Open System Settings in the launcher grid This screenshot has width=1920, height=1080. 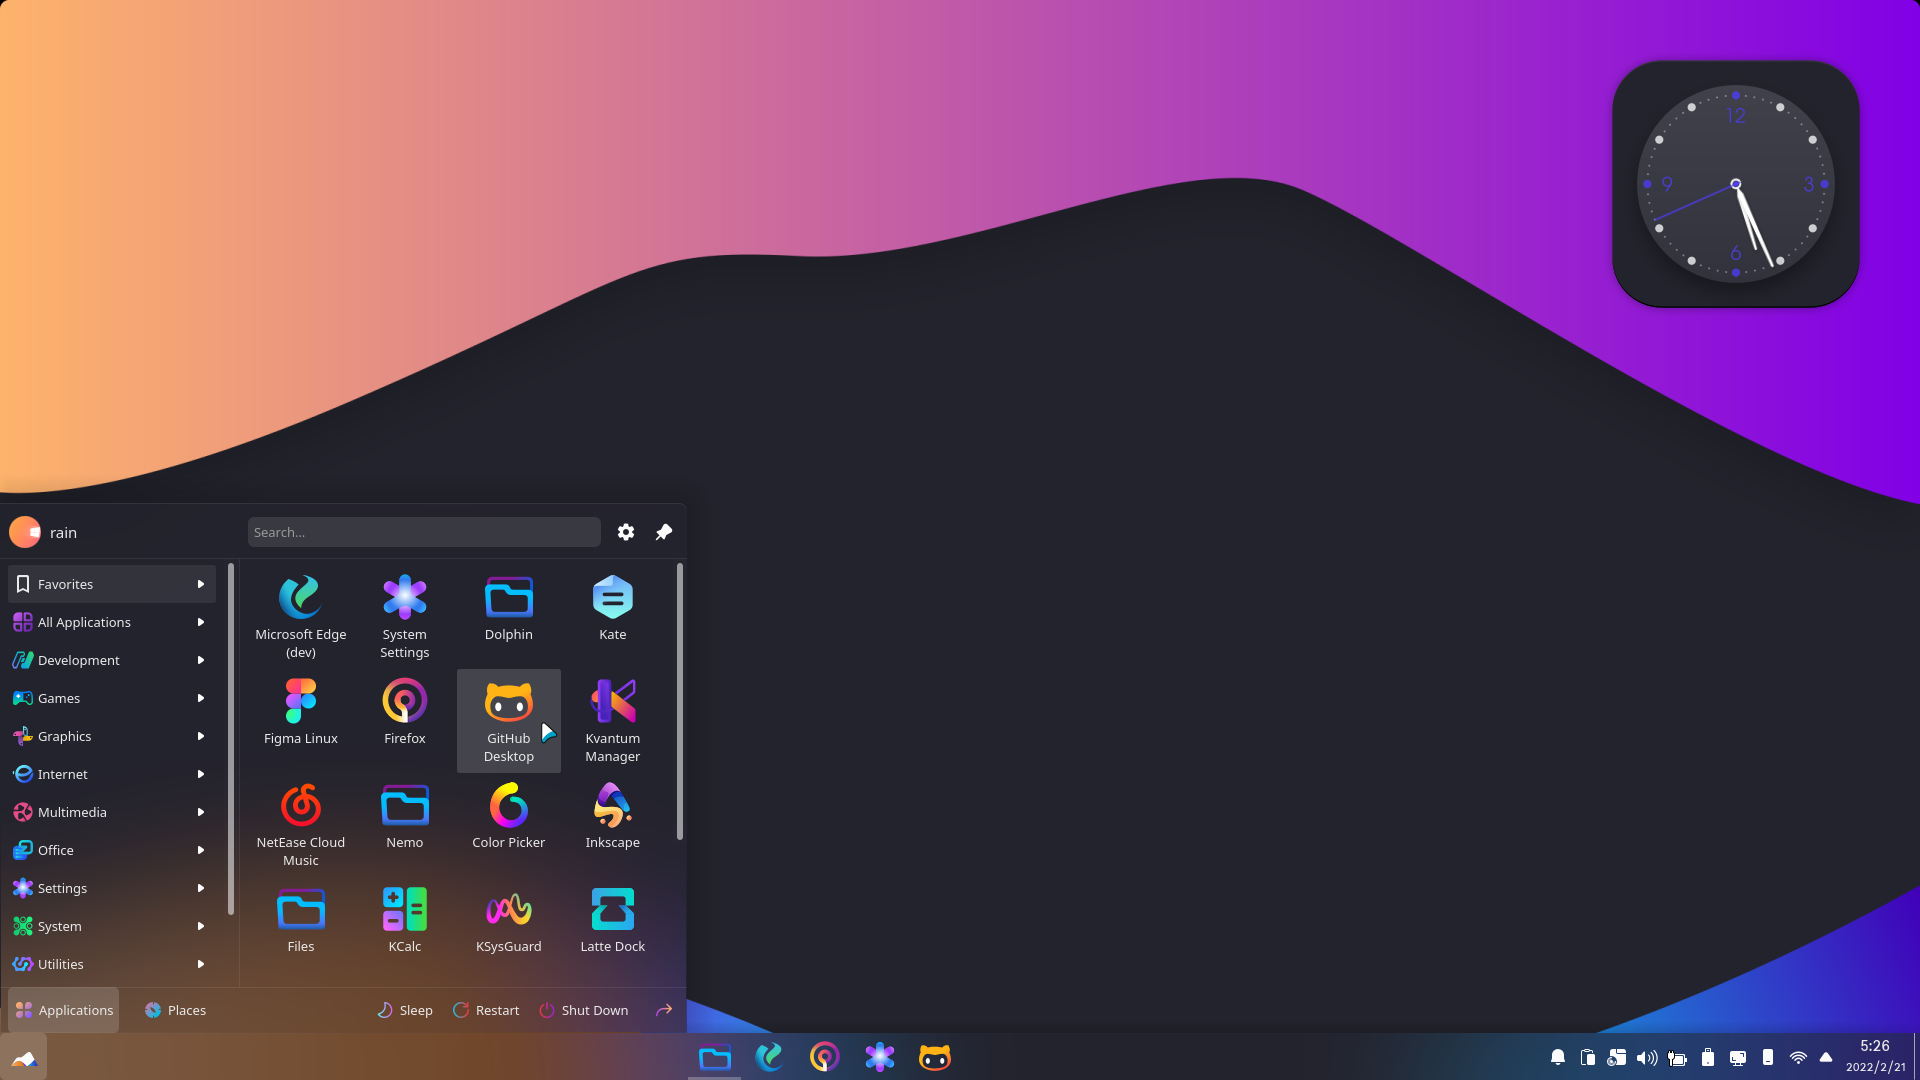405,616
